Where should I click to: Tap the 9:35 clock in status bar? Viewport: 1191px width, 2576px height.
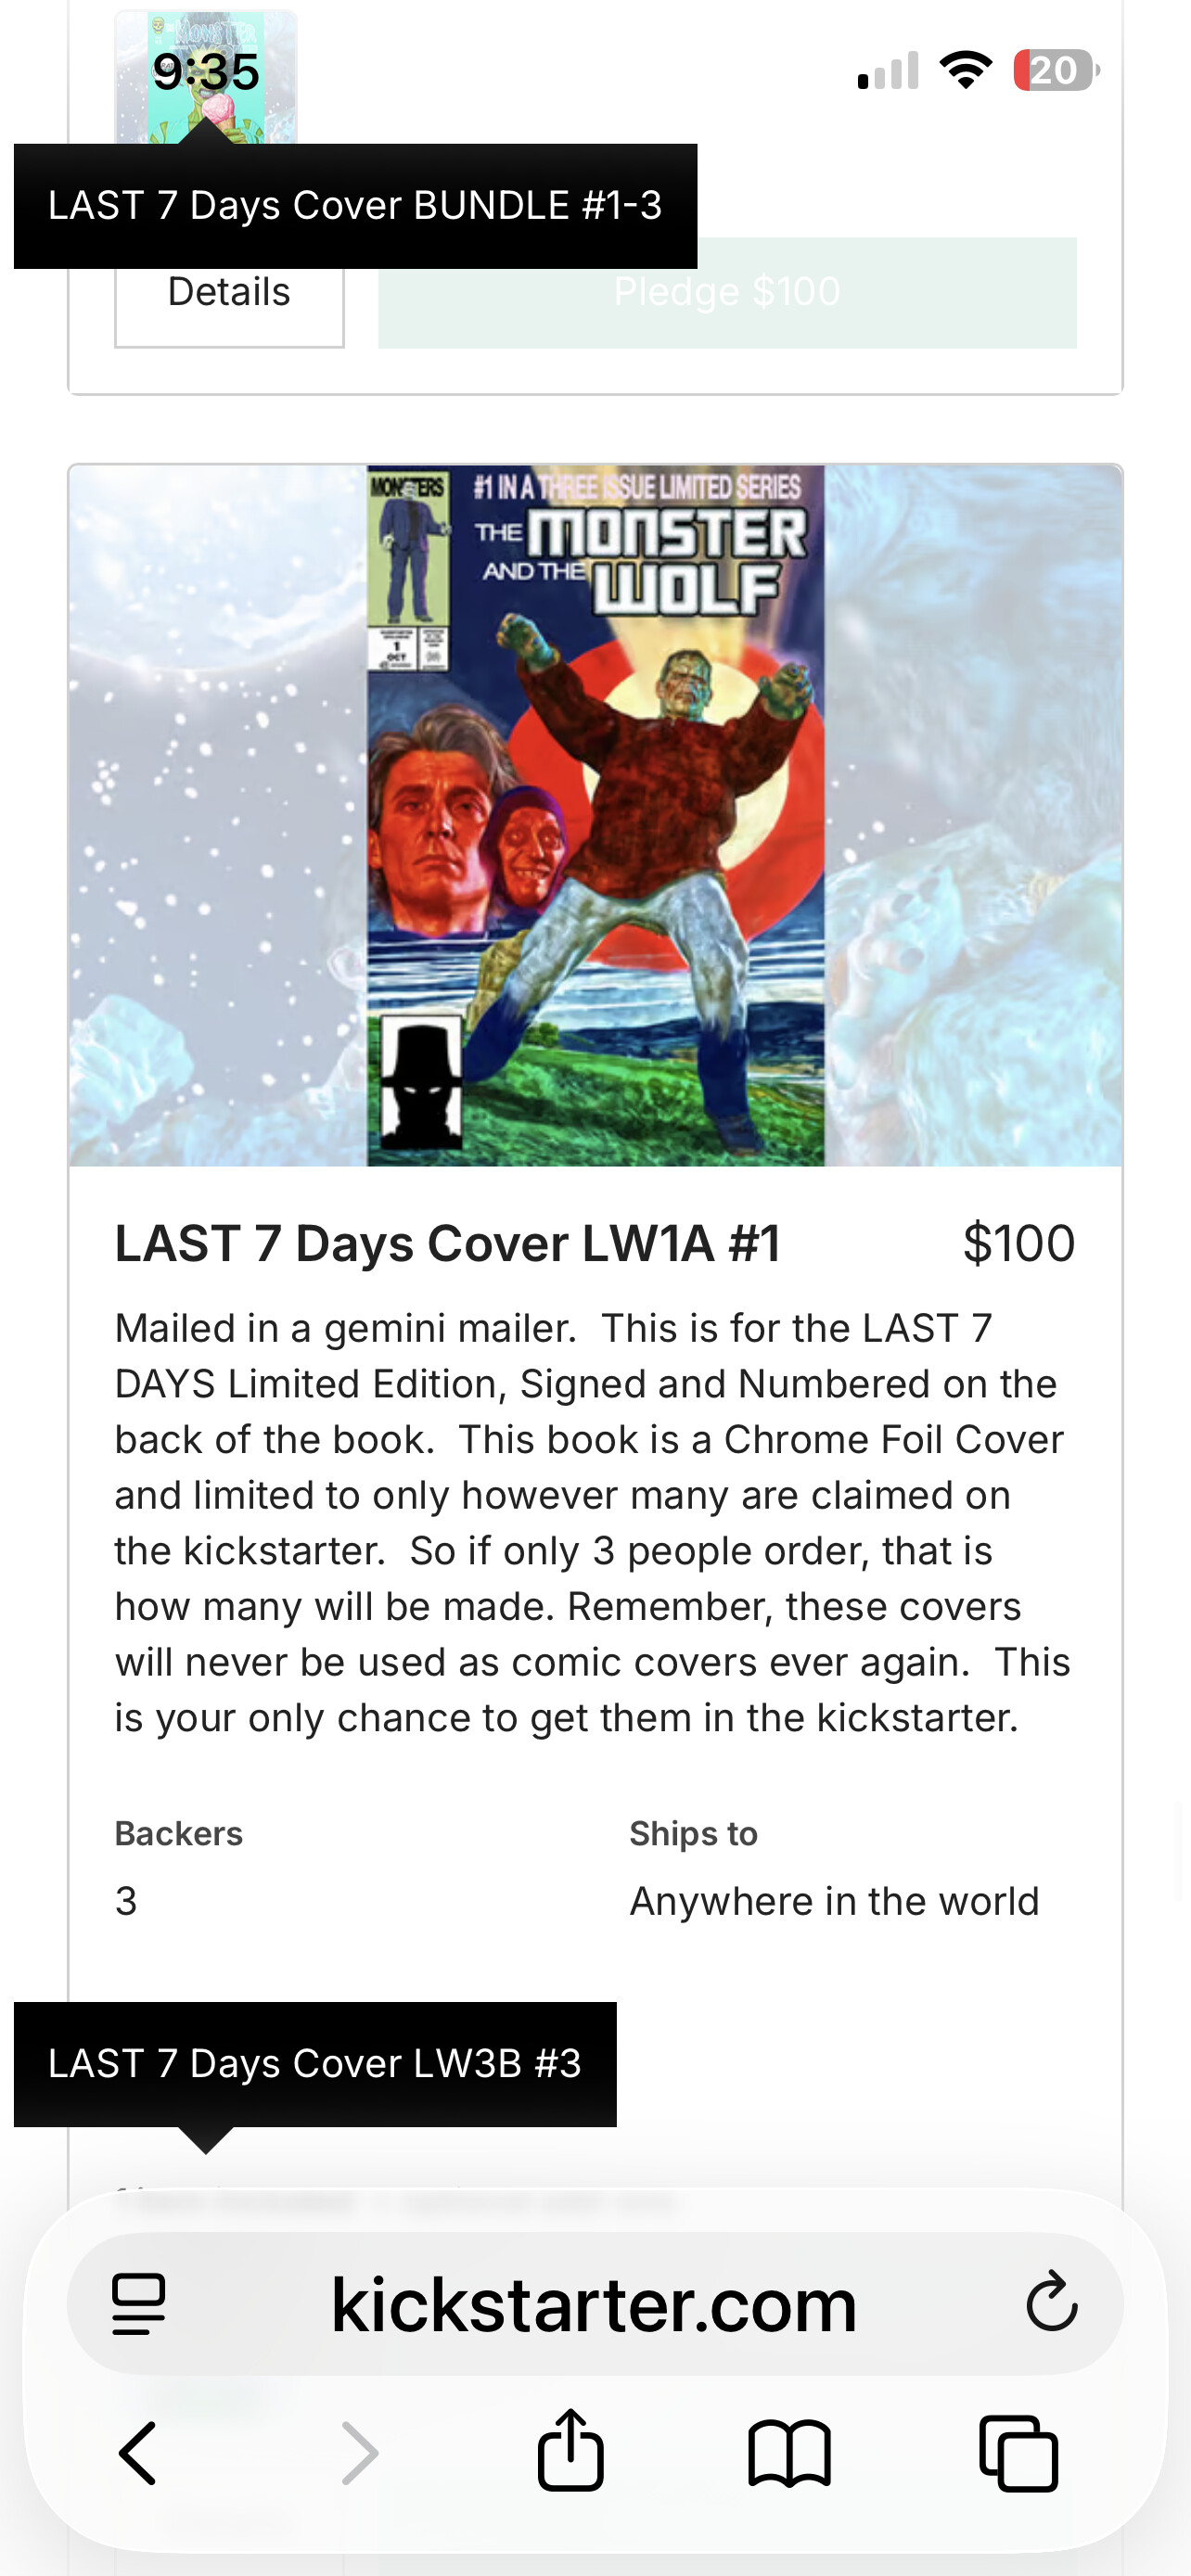click(206, 72)
